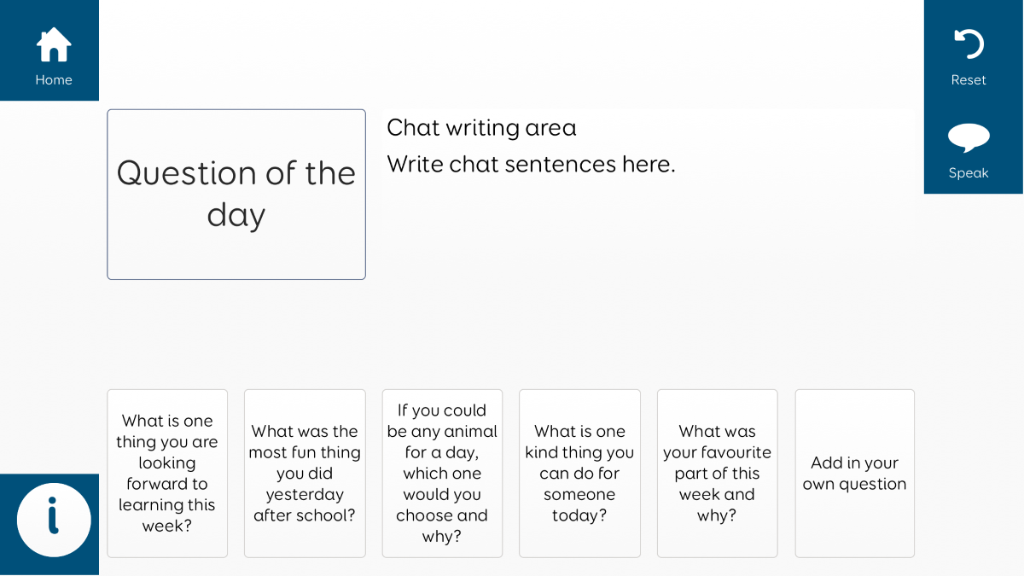Select the 'one kind thing' question
Image resolution: width=1024 pixels, height=576 pixels.
pyautogui.click(x=579, y=473)
